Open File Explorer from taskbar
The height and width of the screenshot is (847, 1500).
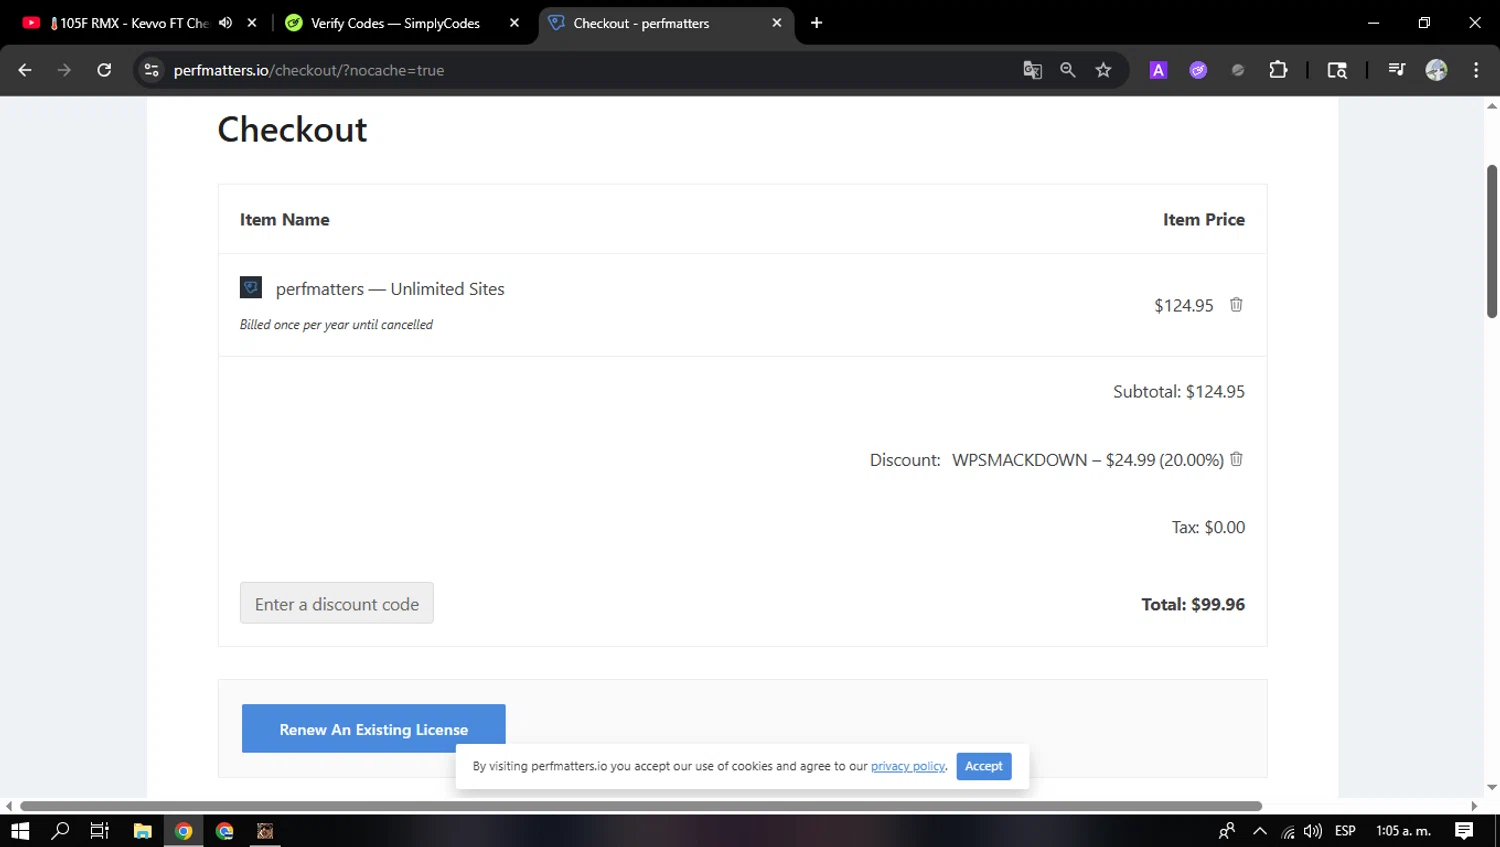click(142, 831)
